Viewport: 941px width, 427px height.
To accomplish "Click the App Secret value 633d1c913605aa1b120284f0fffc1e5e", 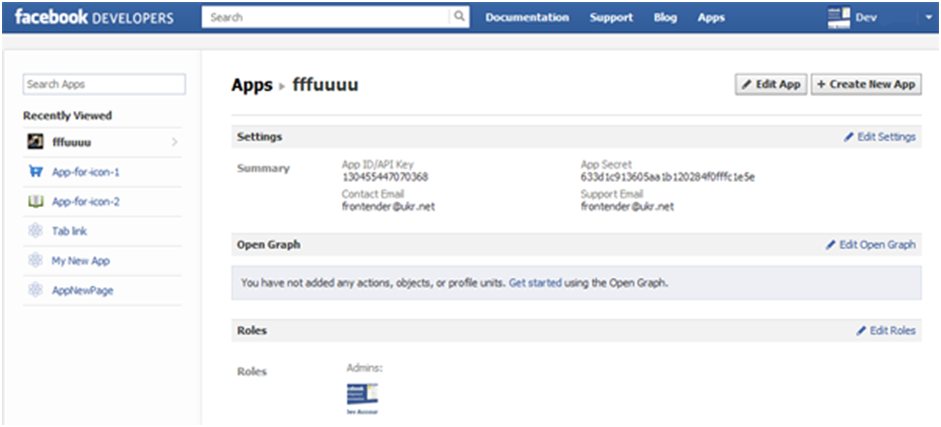I will [x=667, y=176].
